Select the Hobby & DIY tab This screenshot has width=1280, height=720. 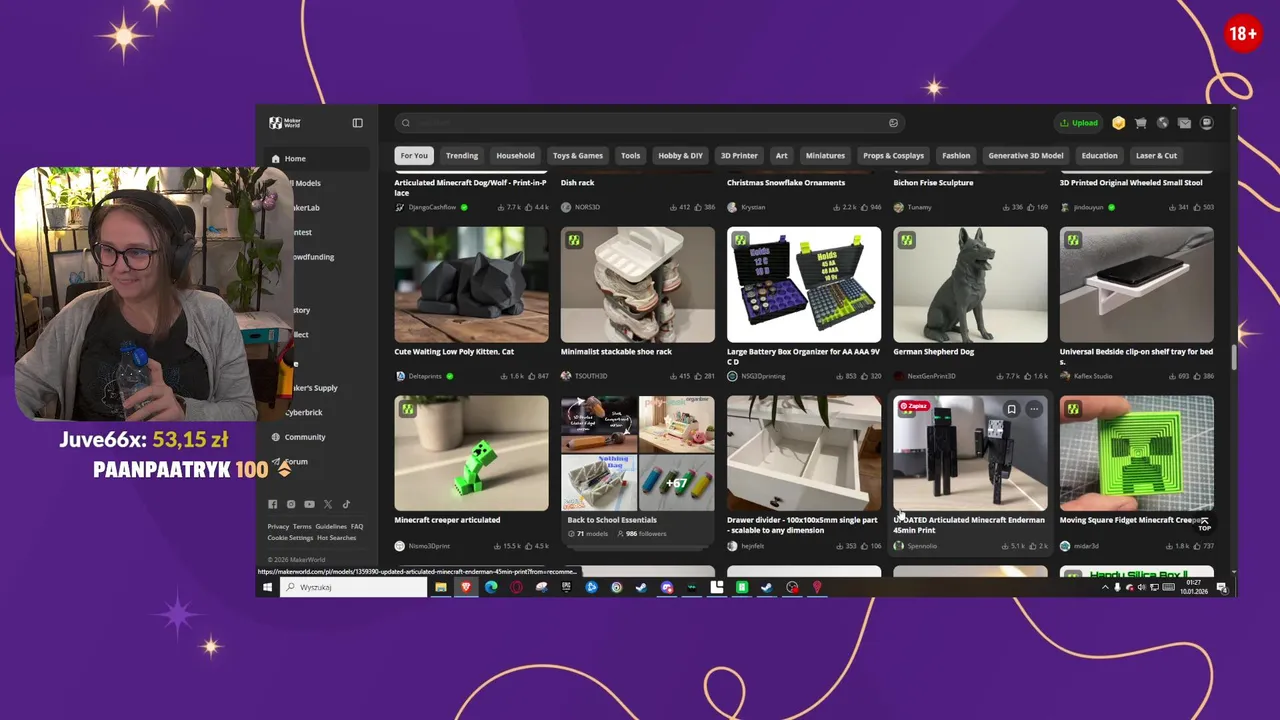pyautogui.click(x=680, y=155)
